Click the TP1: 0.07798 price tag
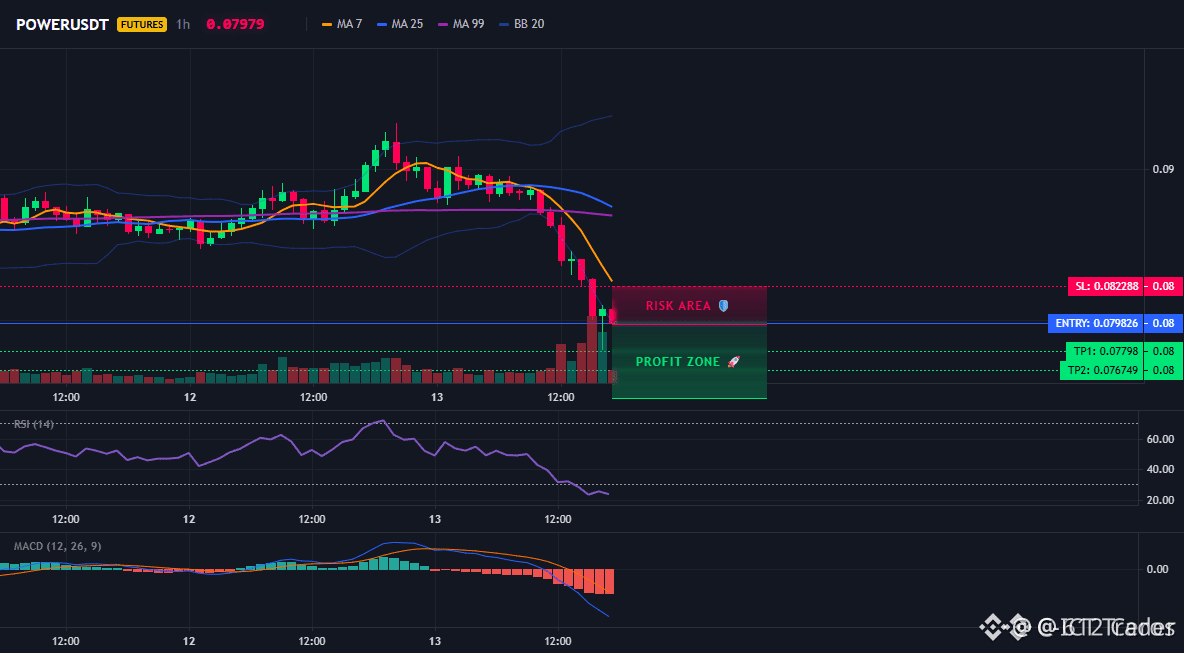 pos(1103,351)
